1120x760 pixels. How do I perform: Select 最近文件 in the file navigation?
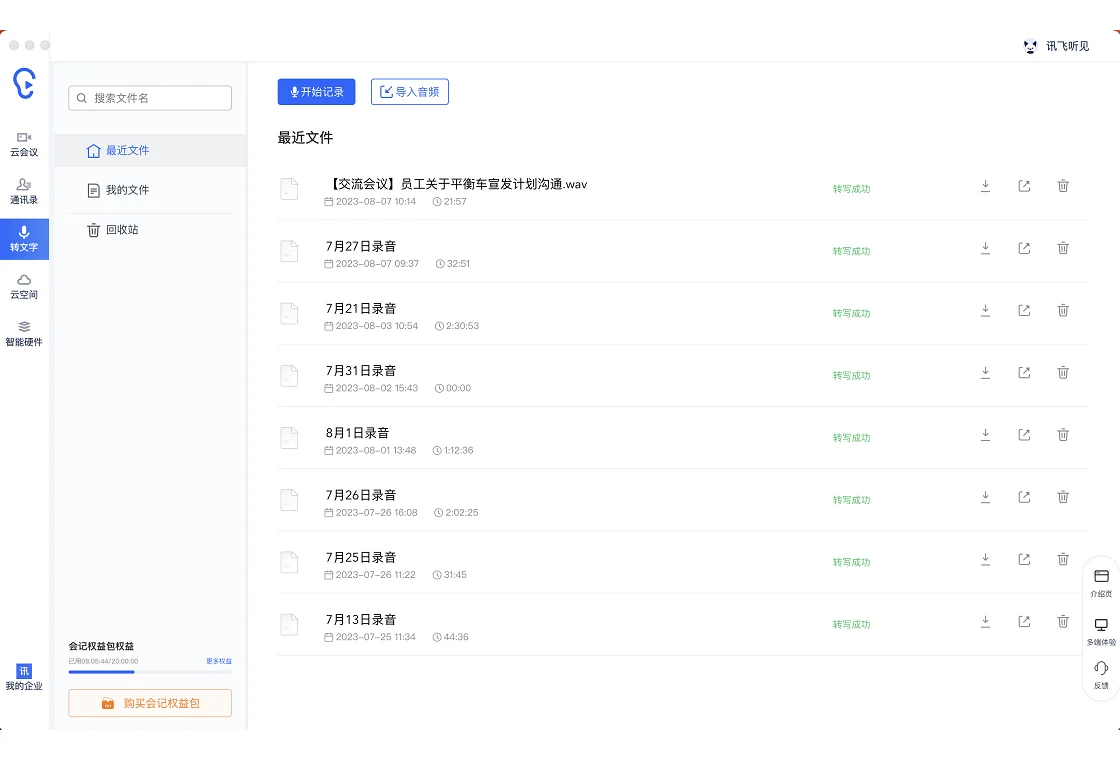[150, 150]
